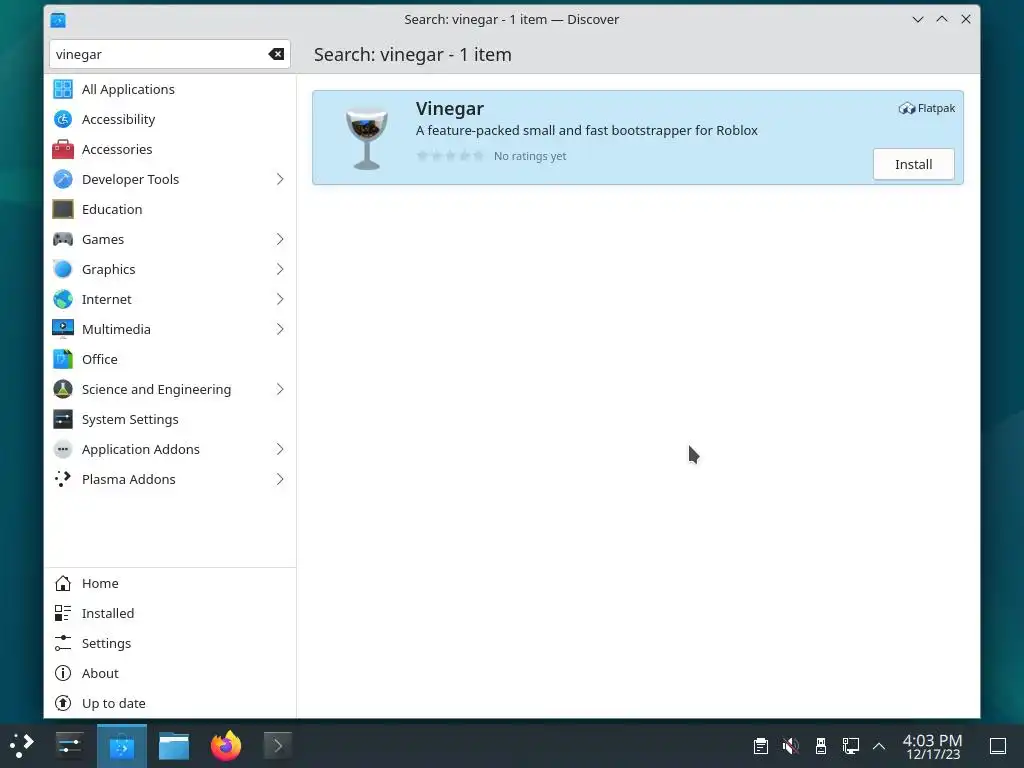Expand the Multimedia category chevron
The width and height of the screenshot is (1024, 768).
coord(280,330)
